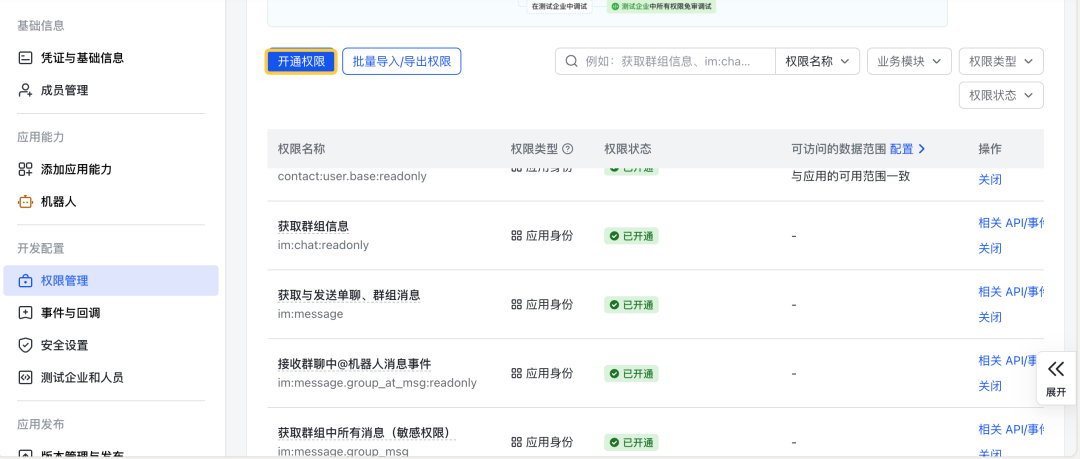Click the 成员管理 person icon
The width and height of the screenshot is (1080, 459).
click(x=26, y=90)
